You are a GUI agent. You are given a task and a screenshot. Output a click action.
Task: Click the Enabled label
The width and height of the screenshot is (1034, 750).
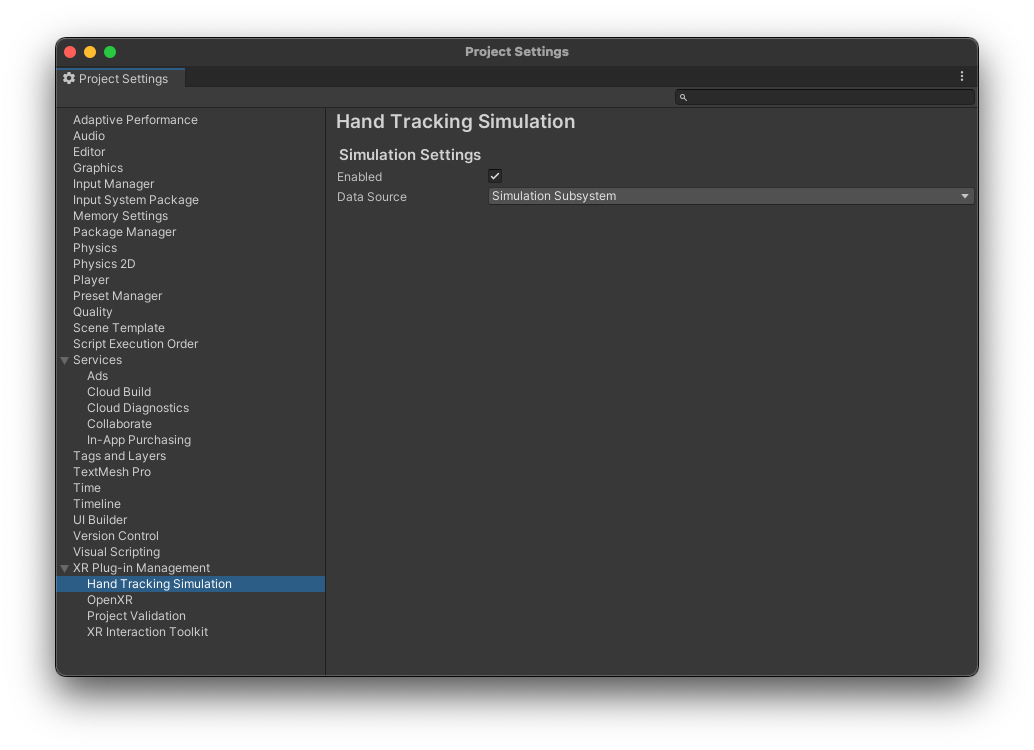coord(359,177)
